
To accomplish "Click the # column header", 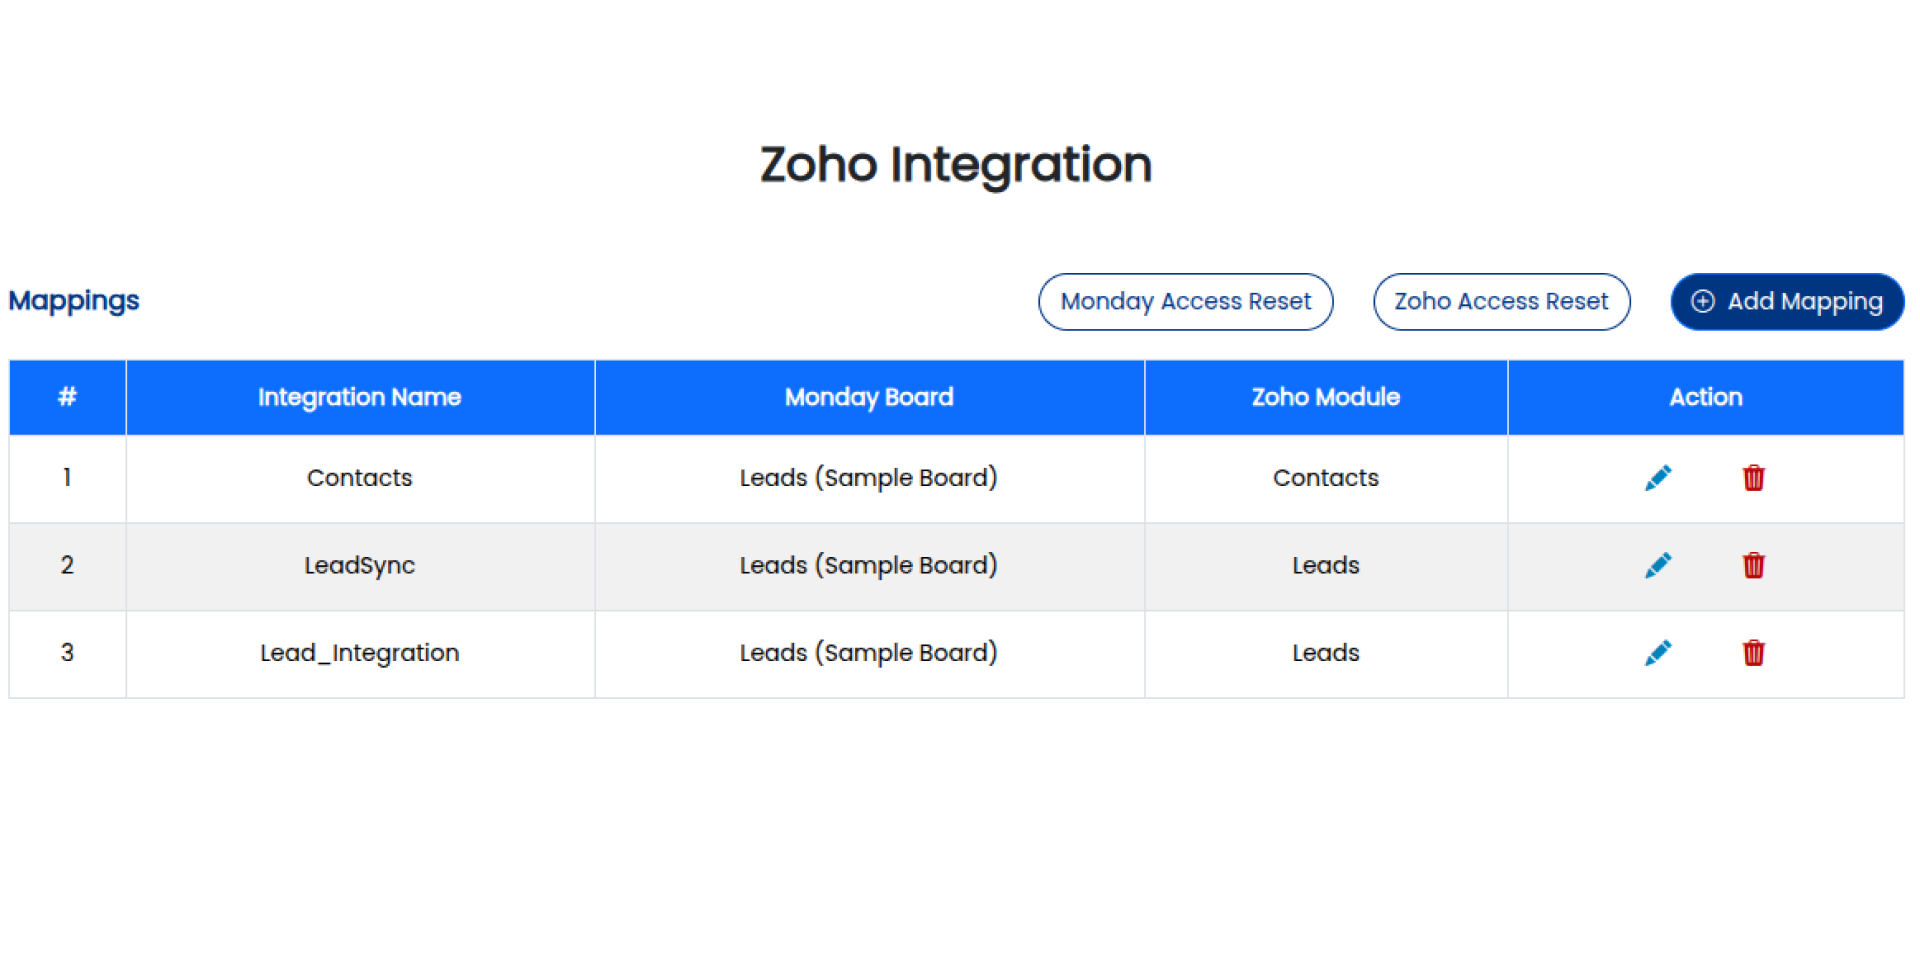I will (x=67, y=397).
